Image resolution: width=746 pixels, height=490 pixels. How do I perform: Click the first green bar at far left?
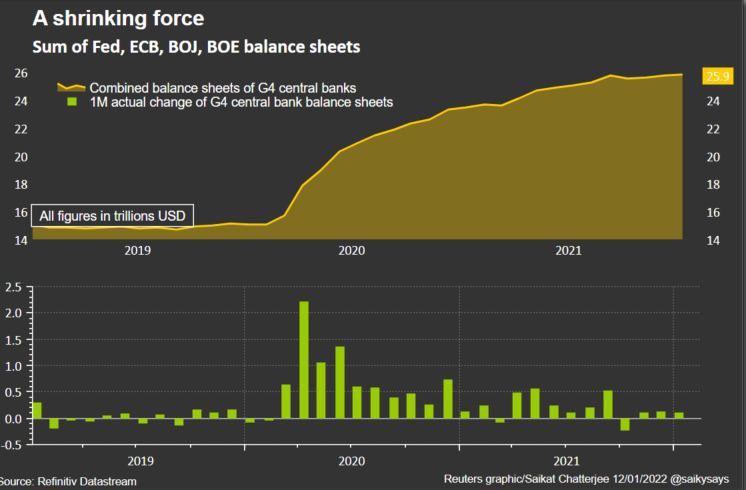[37, 410]
